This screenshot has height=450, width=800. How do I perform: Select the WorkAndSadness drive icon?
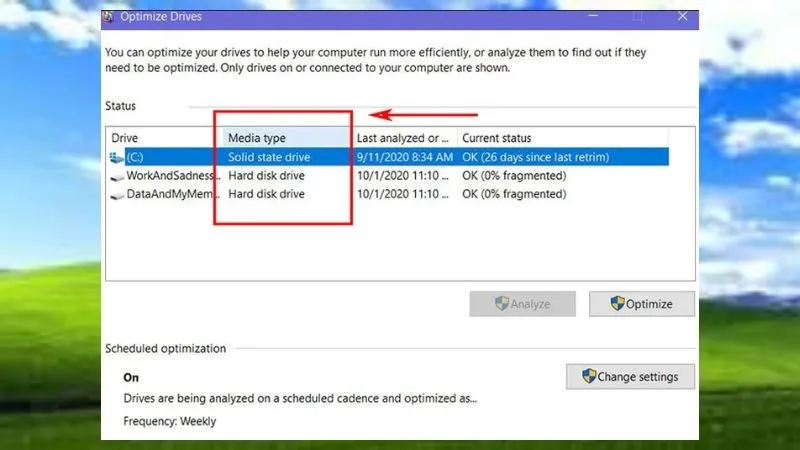tap(117, 177)
